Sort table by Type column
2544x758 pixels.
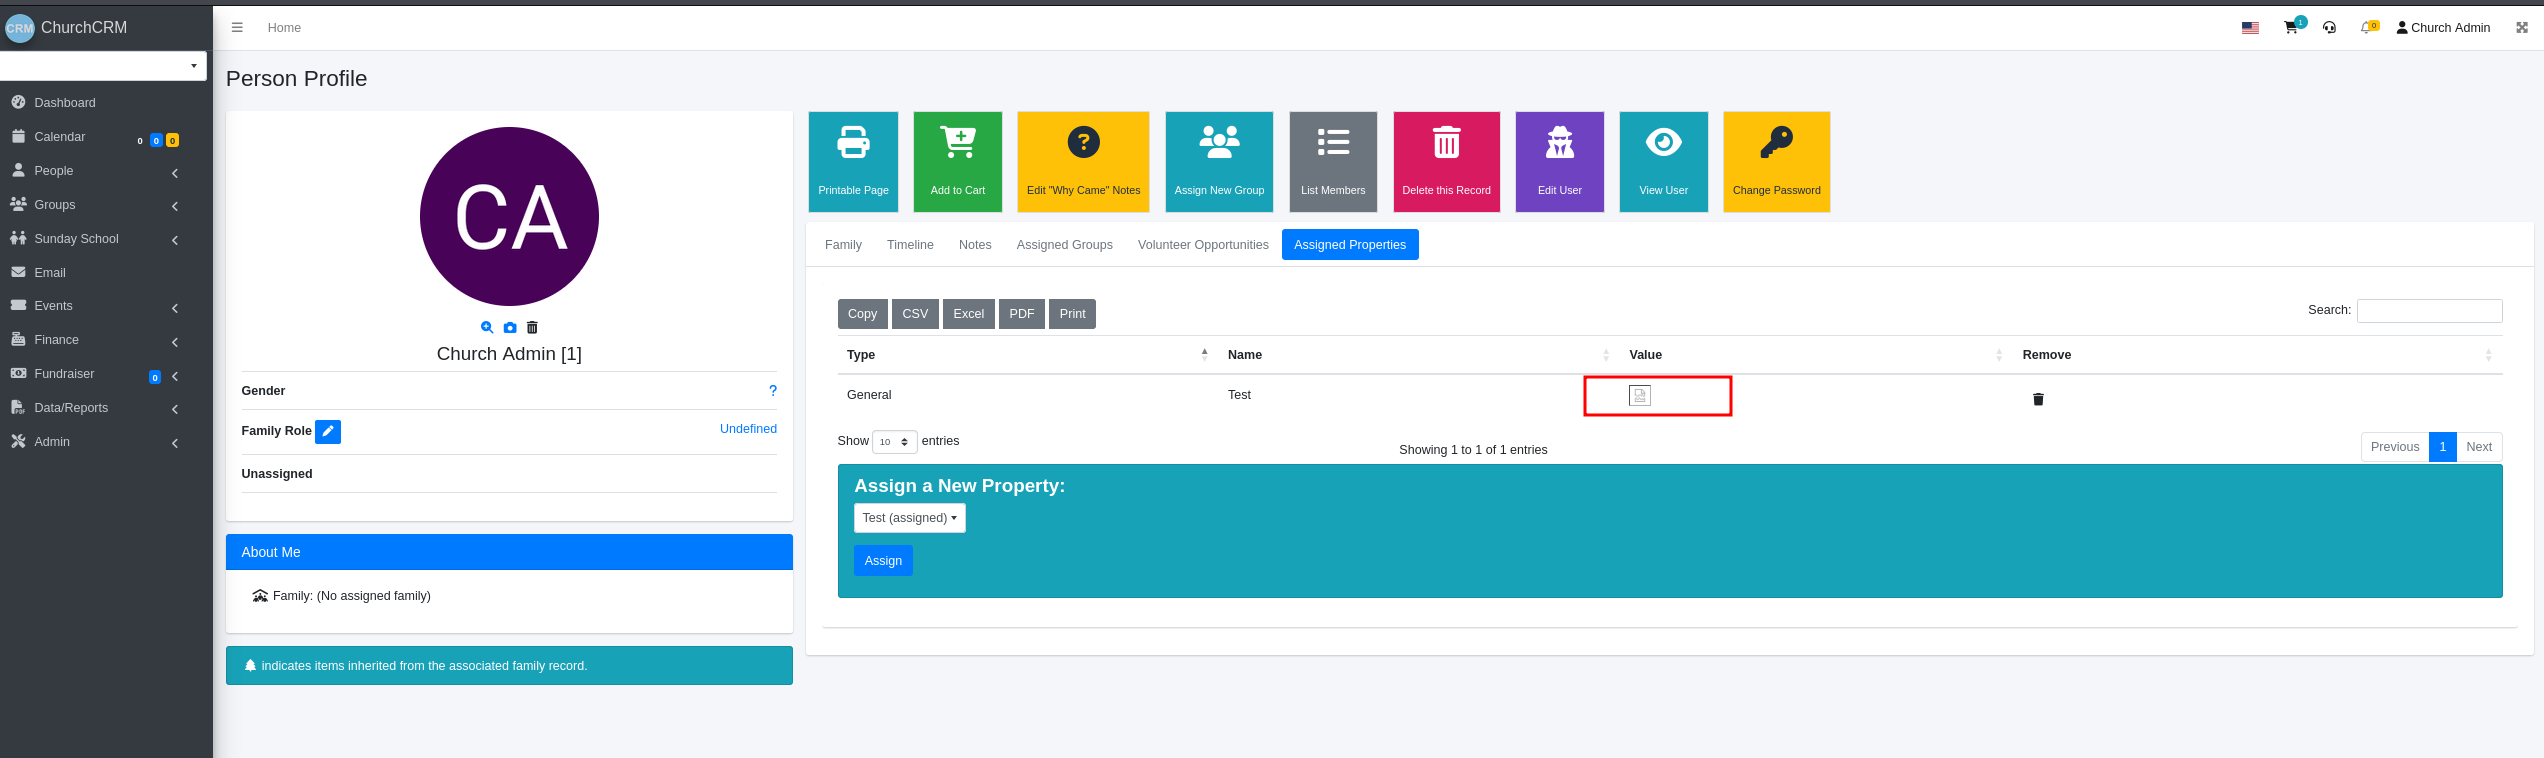coord(1027,355)
